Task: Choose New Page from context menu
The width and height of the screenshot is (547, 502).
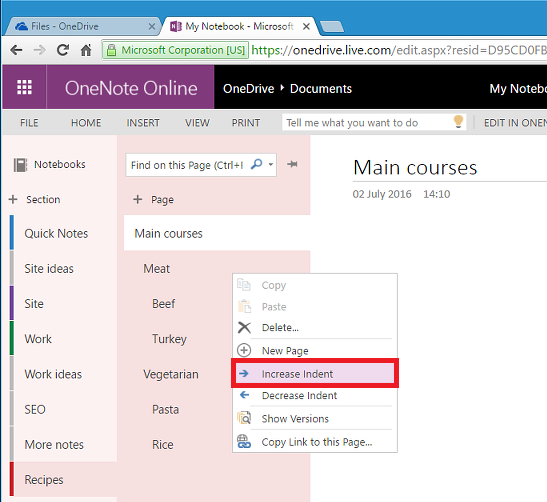Action: click(x=315, y=350)
